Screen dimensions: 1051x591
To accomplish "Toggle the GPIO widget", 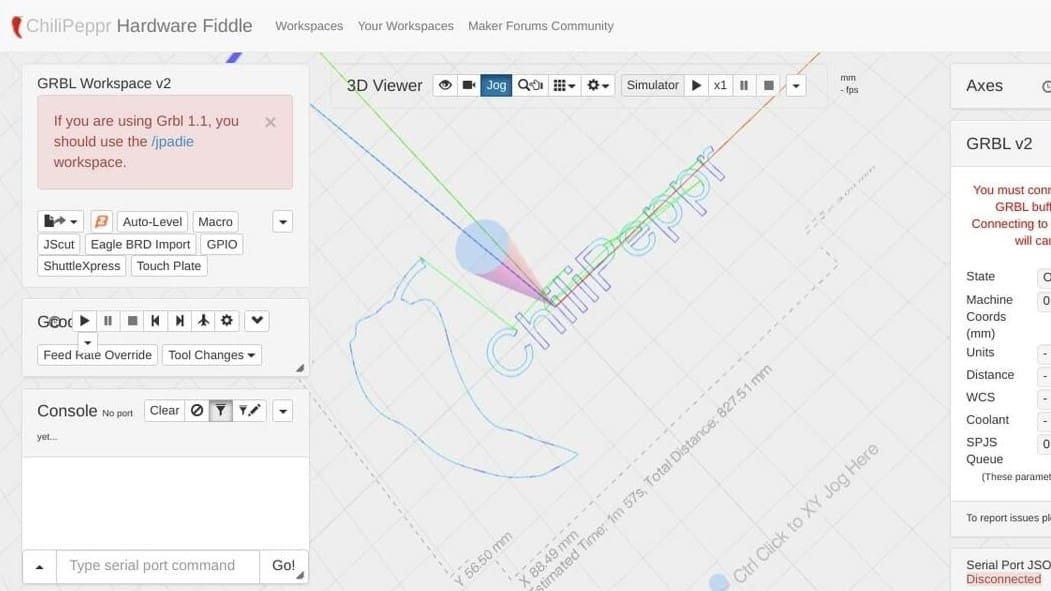I will pos(222,245).
